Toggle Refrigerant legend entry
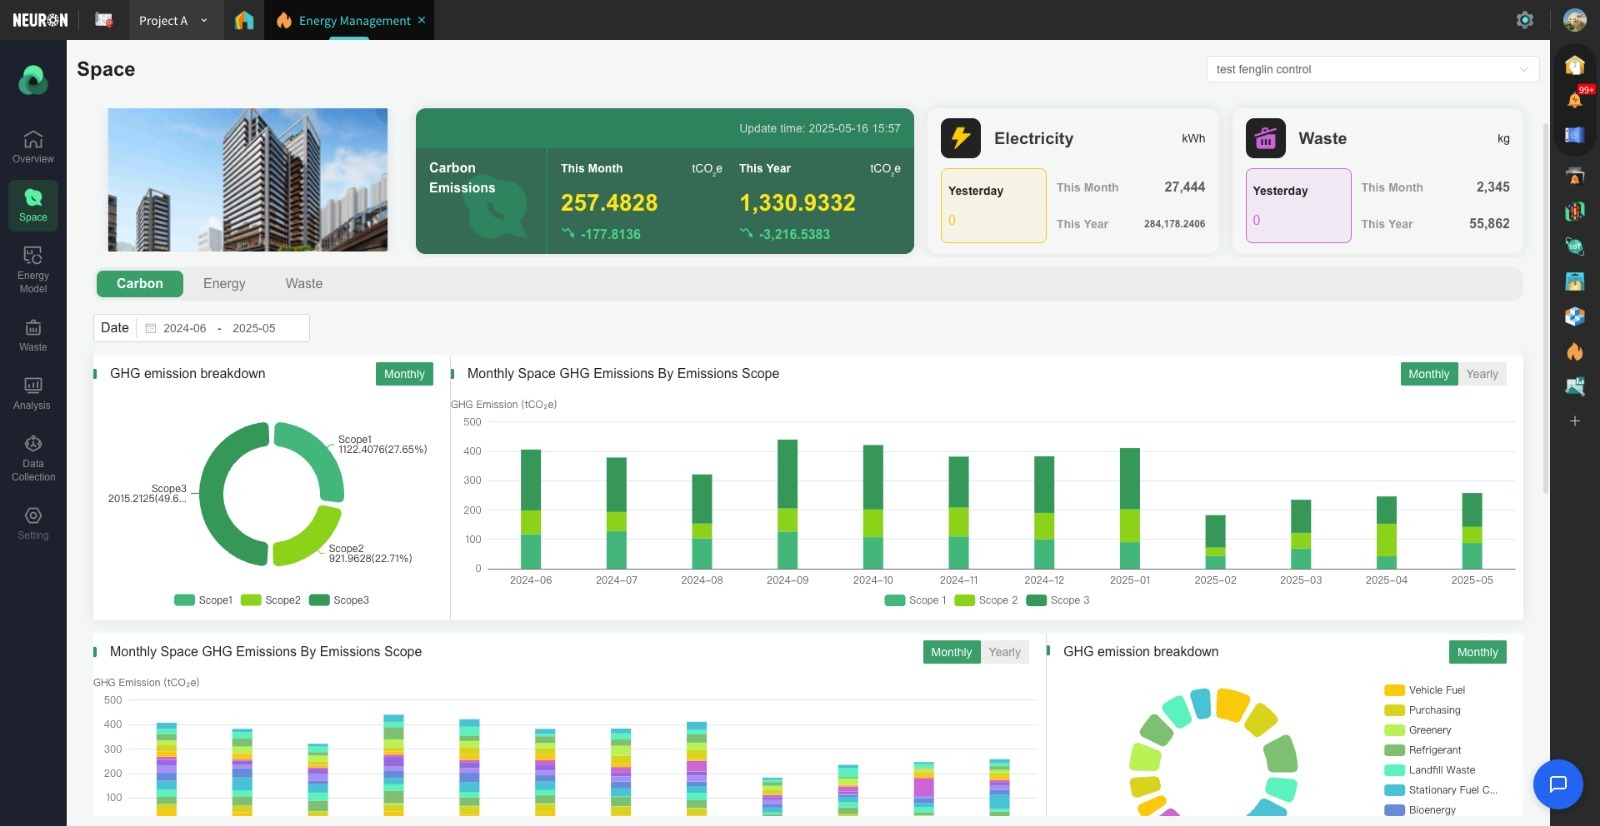Viewport: 1600px width, 826px height. (1423, 750)
